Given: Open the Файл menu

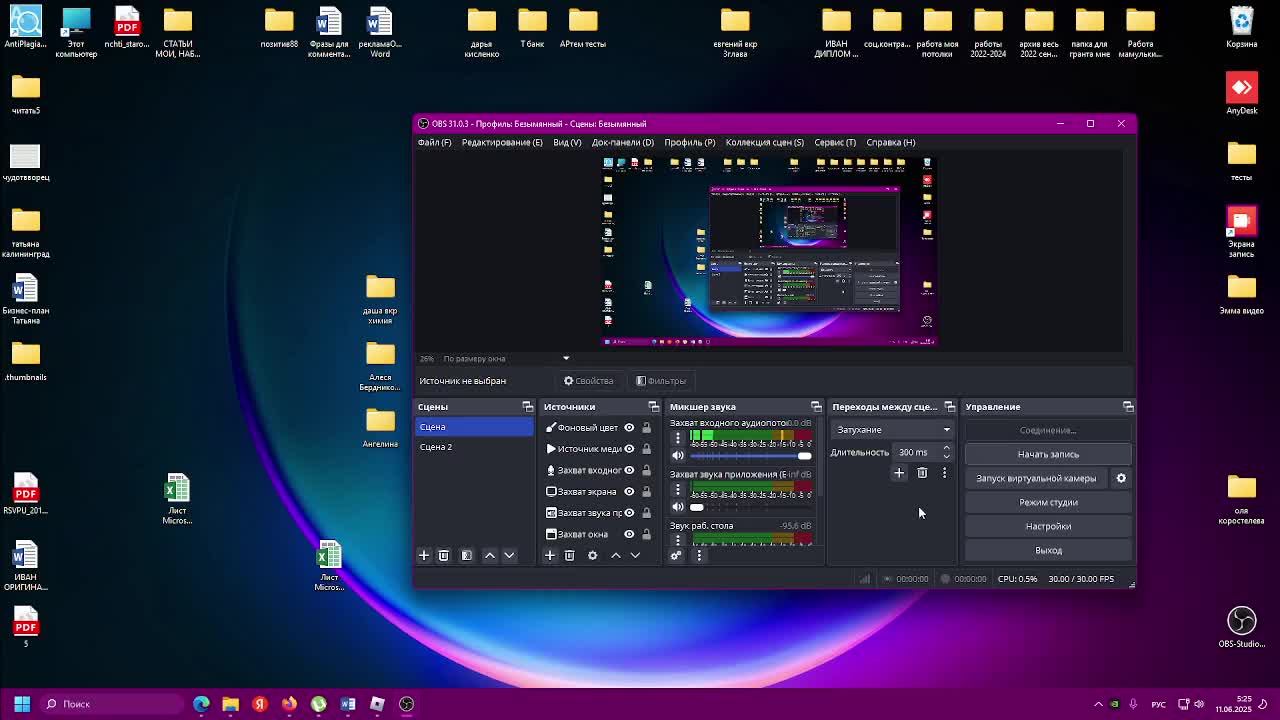Looking at the screenshot, I should (434, 142).
